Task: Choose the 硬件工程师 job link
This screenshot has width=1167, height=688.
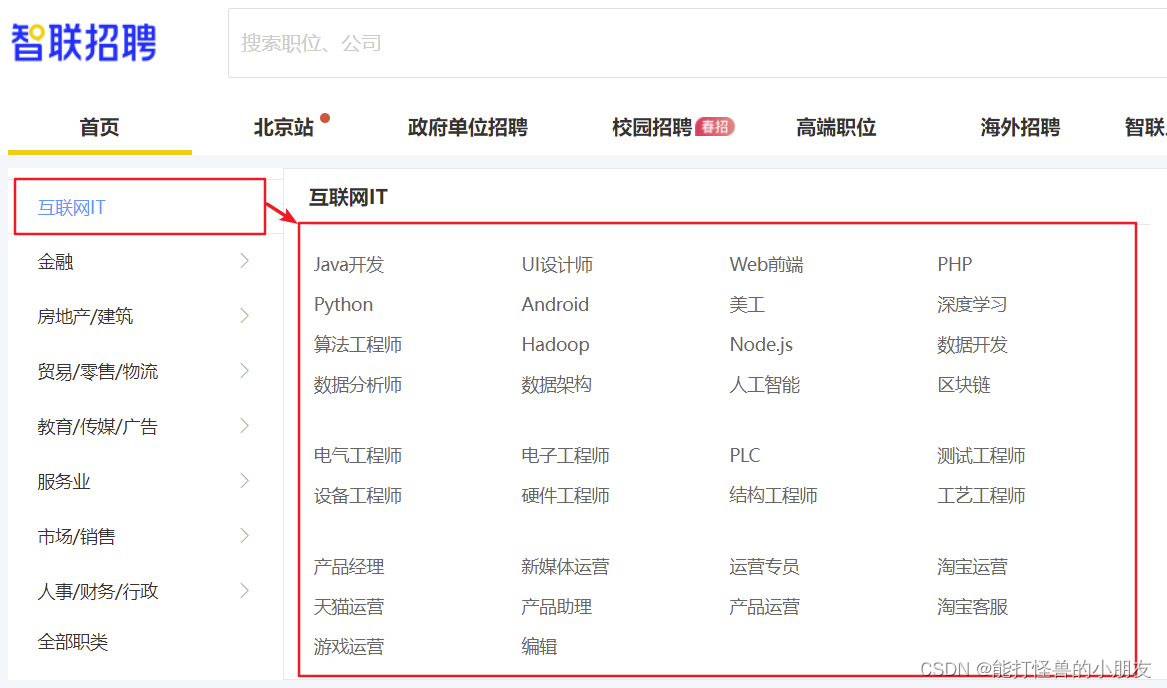Action: 565,496
